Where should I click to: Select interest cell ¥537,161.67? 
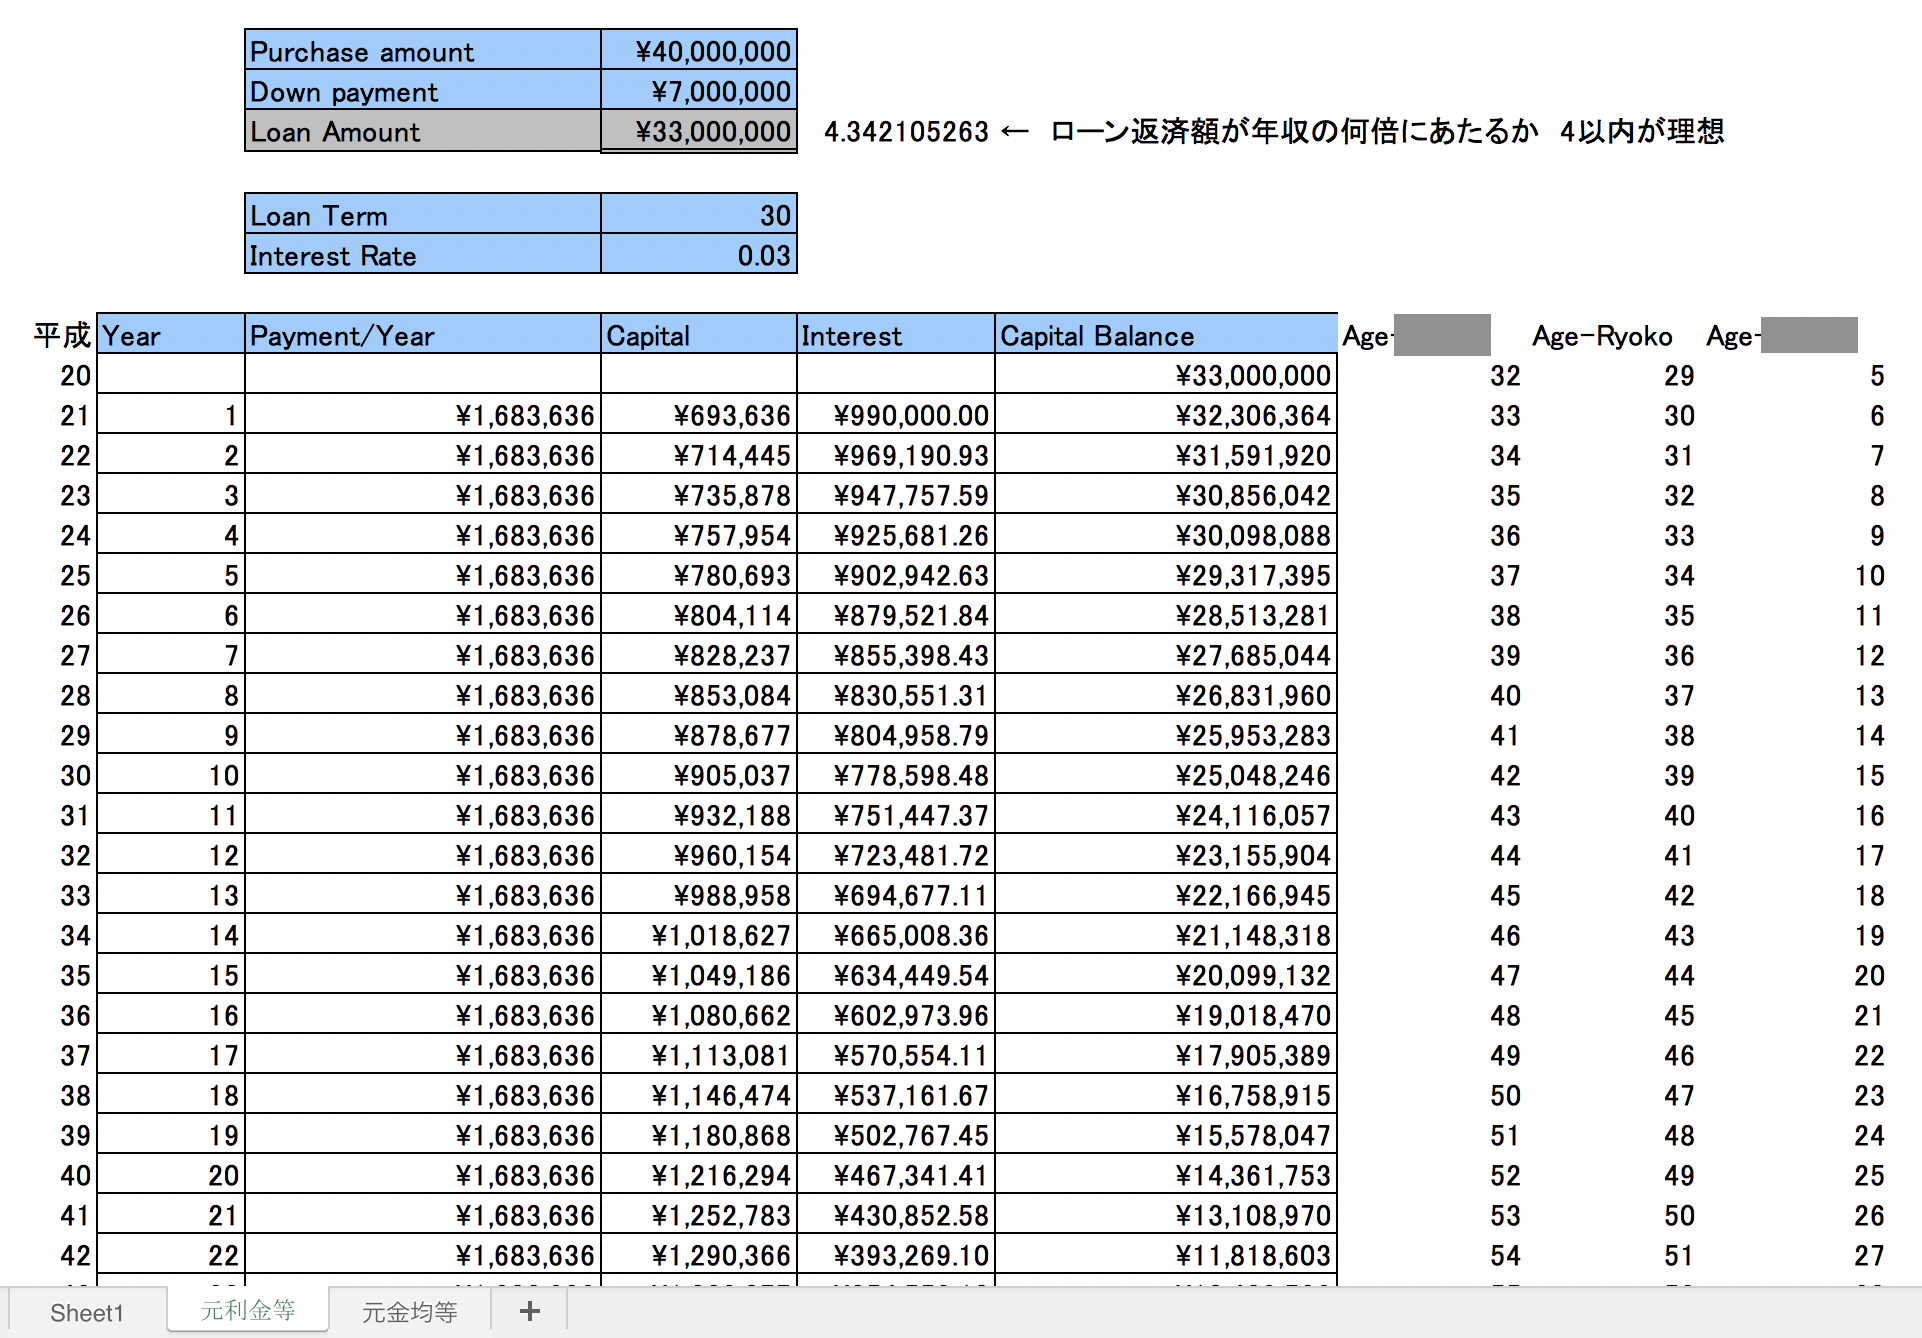pos(896,1095)
